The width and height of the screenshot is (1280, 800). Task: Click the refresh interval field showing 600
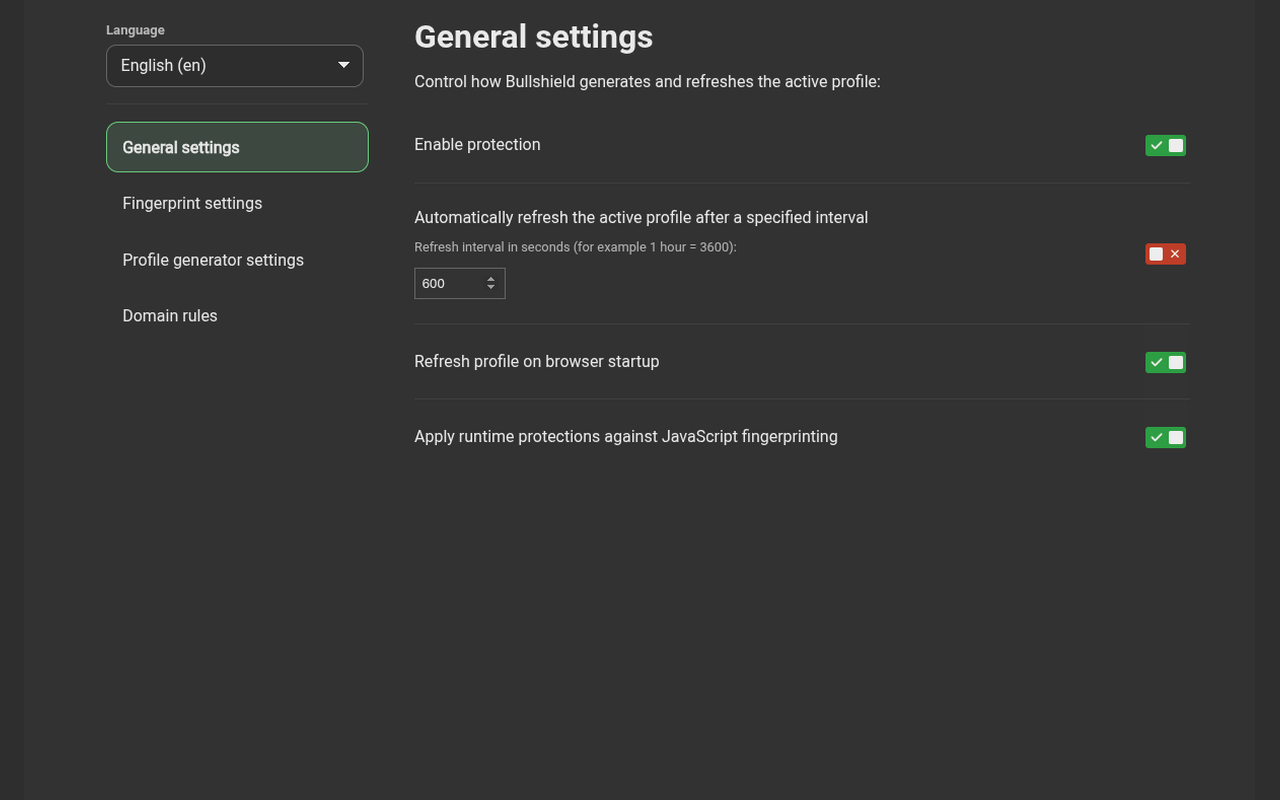click(x=459, y=283)
